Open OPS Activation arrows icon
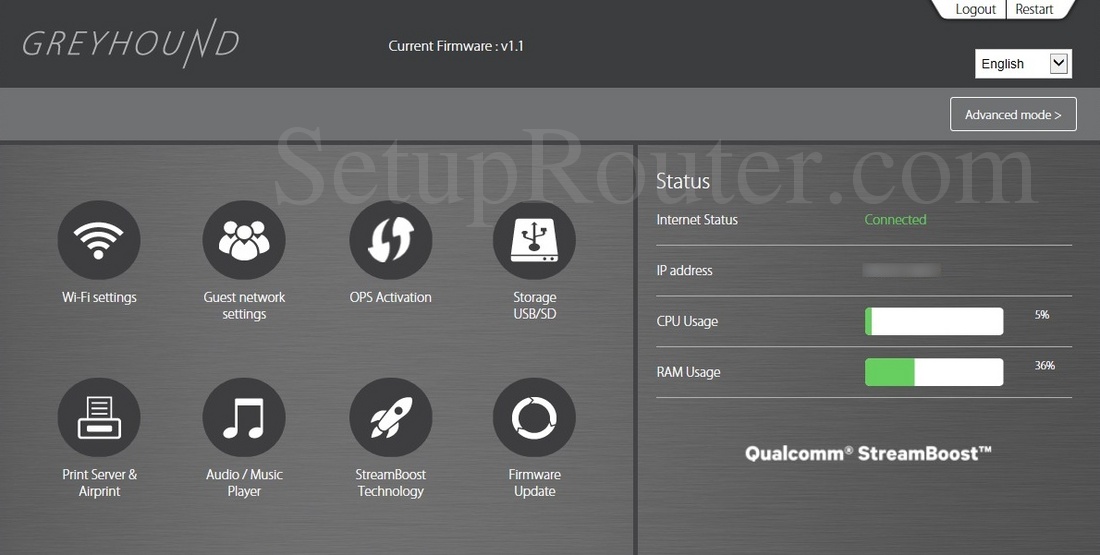 (x=391, y=240)
